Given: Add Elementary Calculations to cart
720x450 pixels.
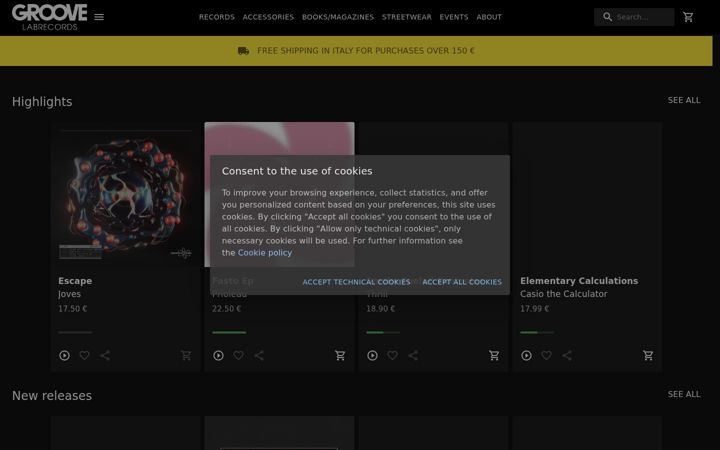Looking at the screenshot, I should click(648, 355).
